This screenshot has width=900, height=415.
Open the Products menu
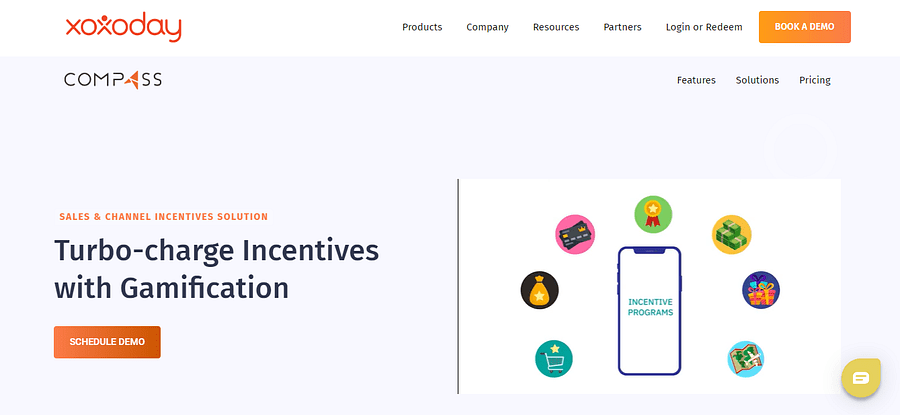pos(422,27)
